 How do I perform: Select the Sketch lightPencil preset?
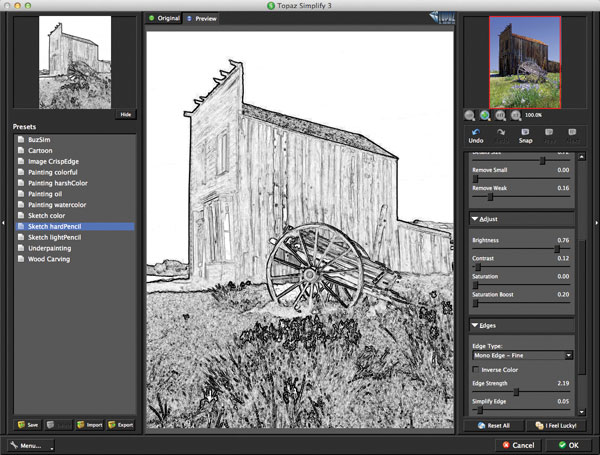pyautogui.click(x=75, y=237)
